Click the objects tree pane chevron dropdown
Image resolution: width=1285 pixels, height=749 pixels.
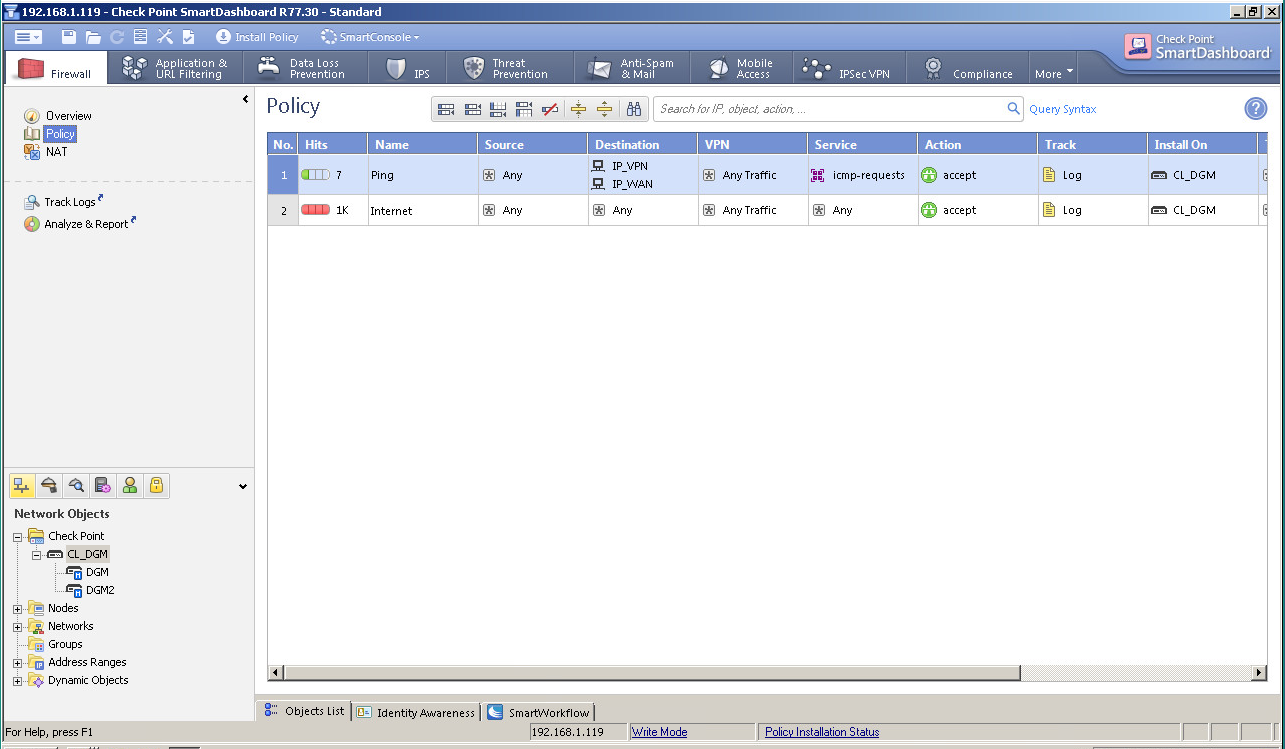pos(243,487)
